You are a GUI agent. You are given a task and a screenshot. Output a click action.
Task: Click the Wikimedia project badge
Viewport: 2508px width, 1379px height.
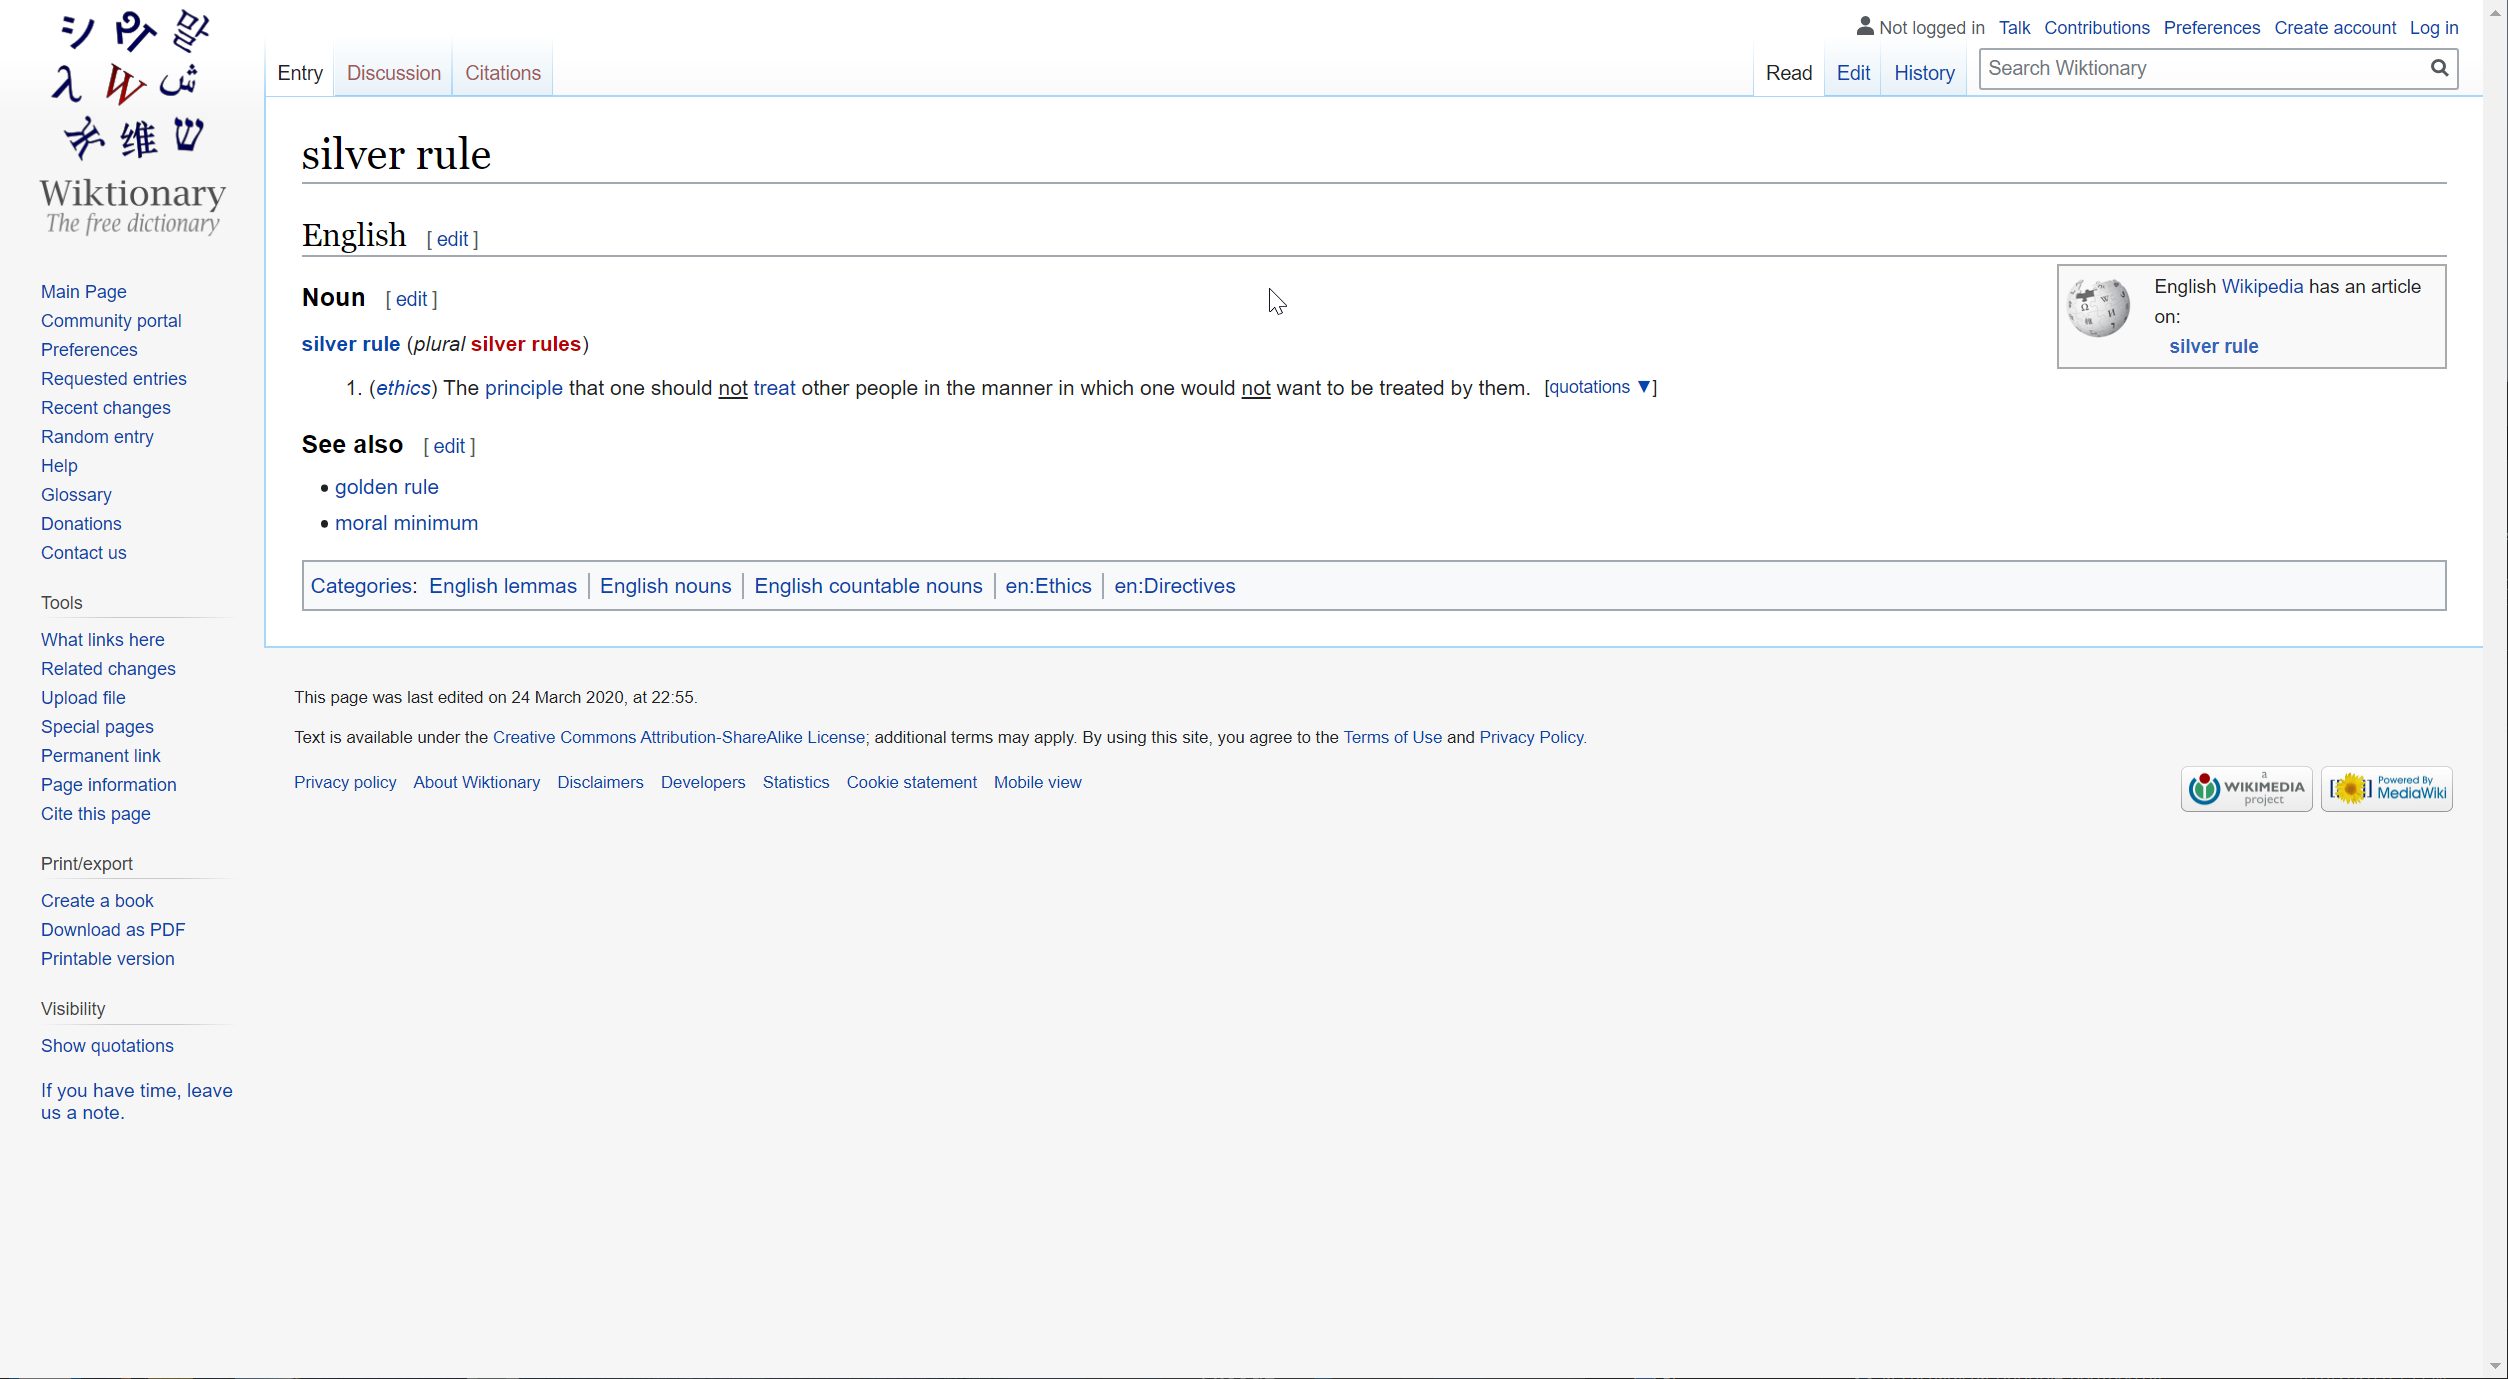[2246, 789]
